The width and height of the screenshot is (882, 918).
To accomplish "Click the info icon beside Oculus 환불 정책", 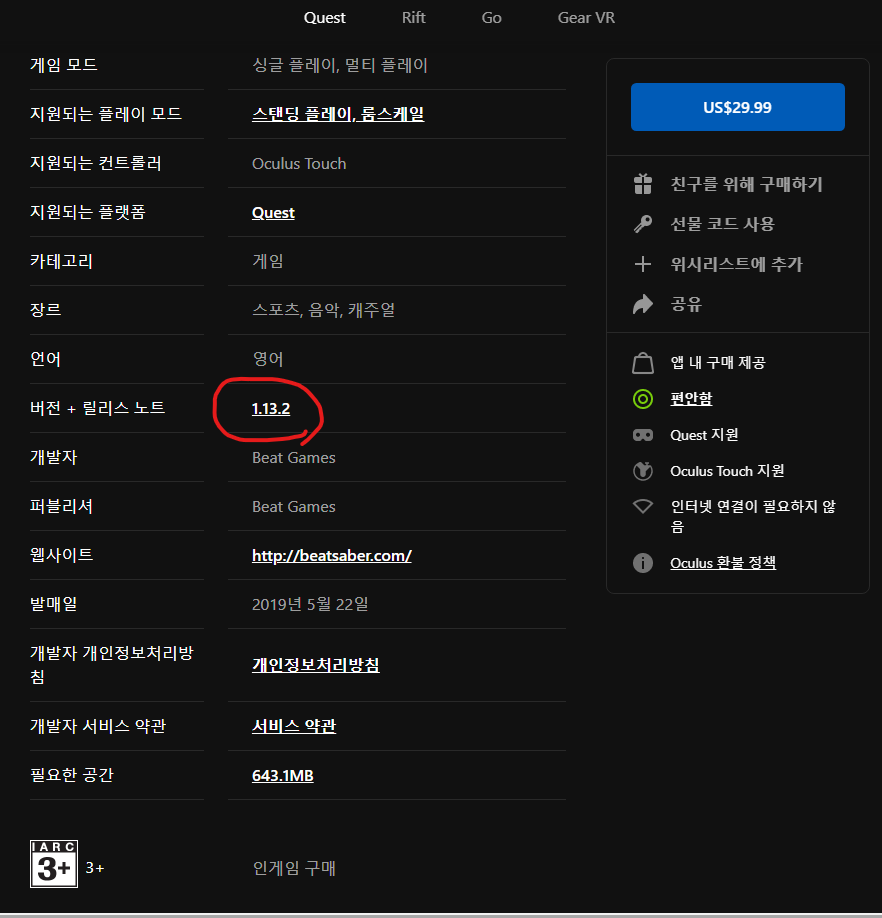I will 643,563.
